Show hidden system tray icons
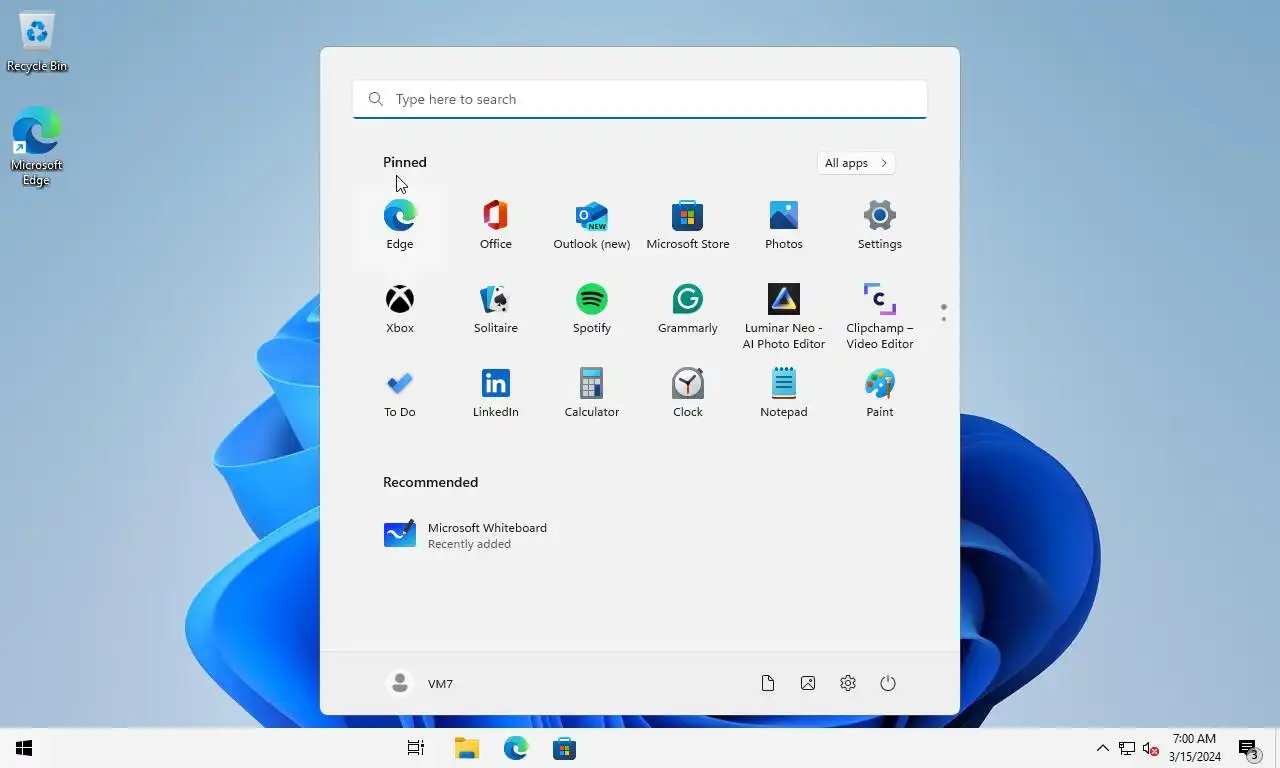The height and width of the screenshot is (768, 1280). (1102, 748)
